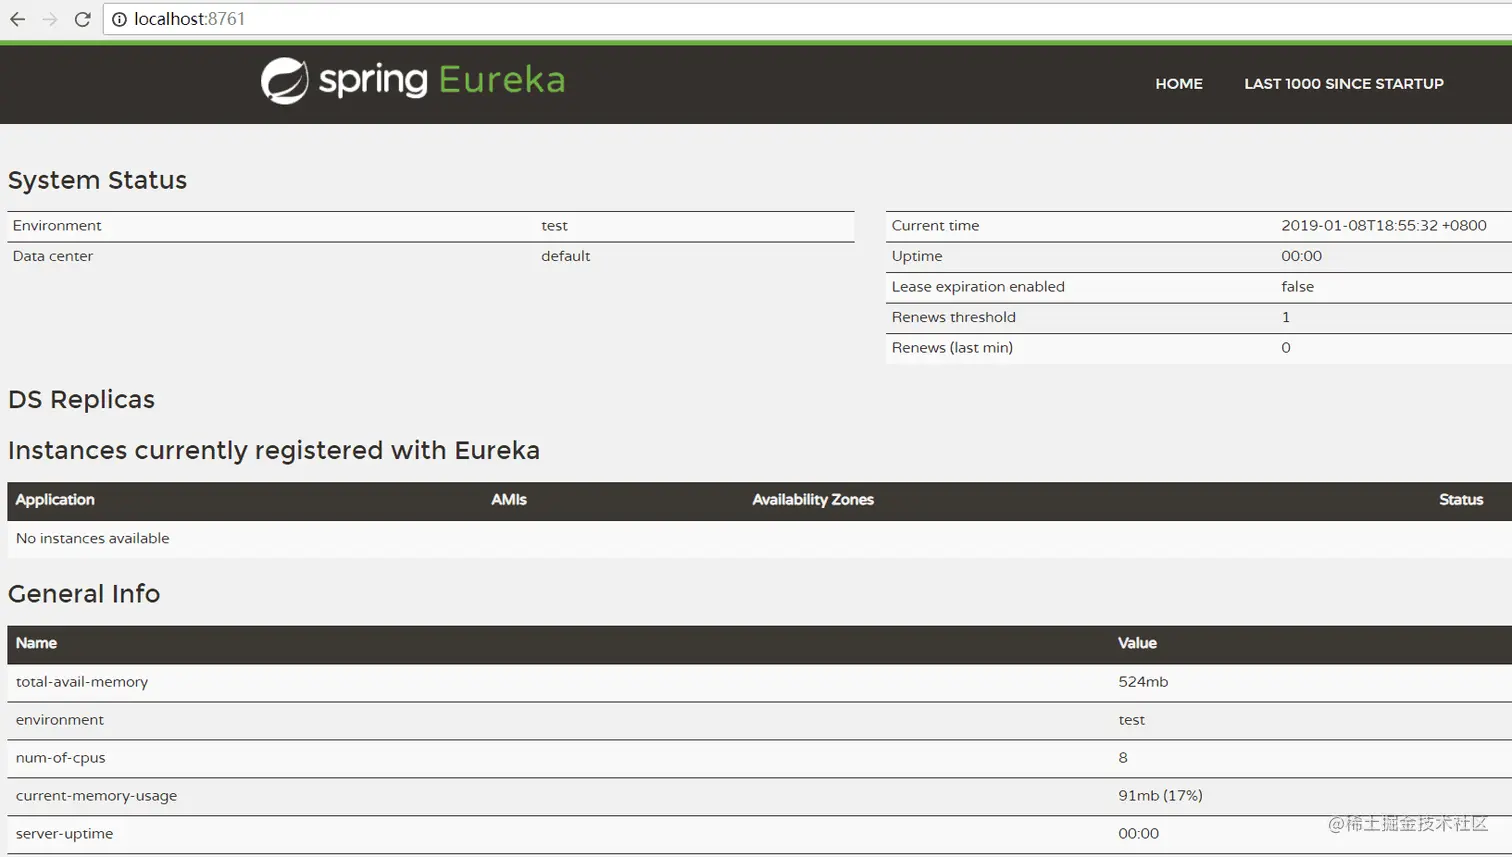The height and width of the screenshot is (857, 1512).
Task: Click the current-memory-usage row name
Action: click(x=96, y=796)
